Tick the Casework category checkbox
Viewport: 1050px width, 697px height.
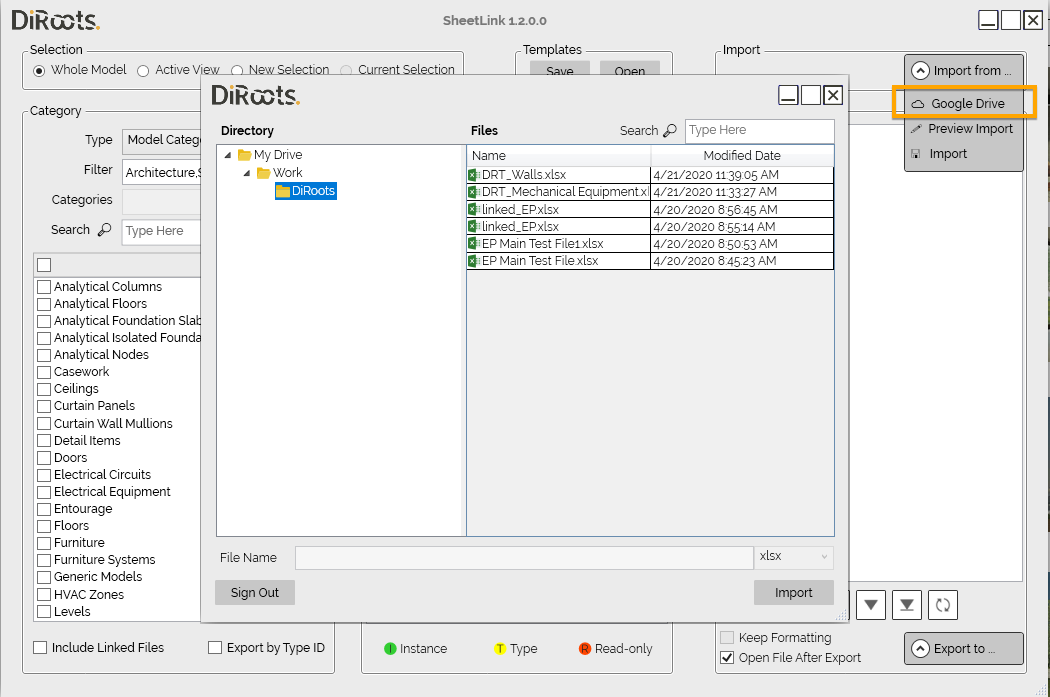[44, 372]
